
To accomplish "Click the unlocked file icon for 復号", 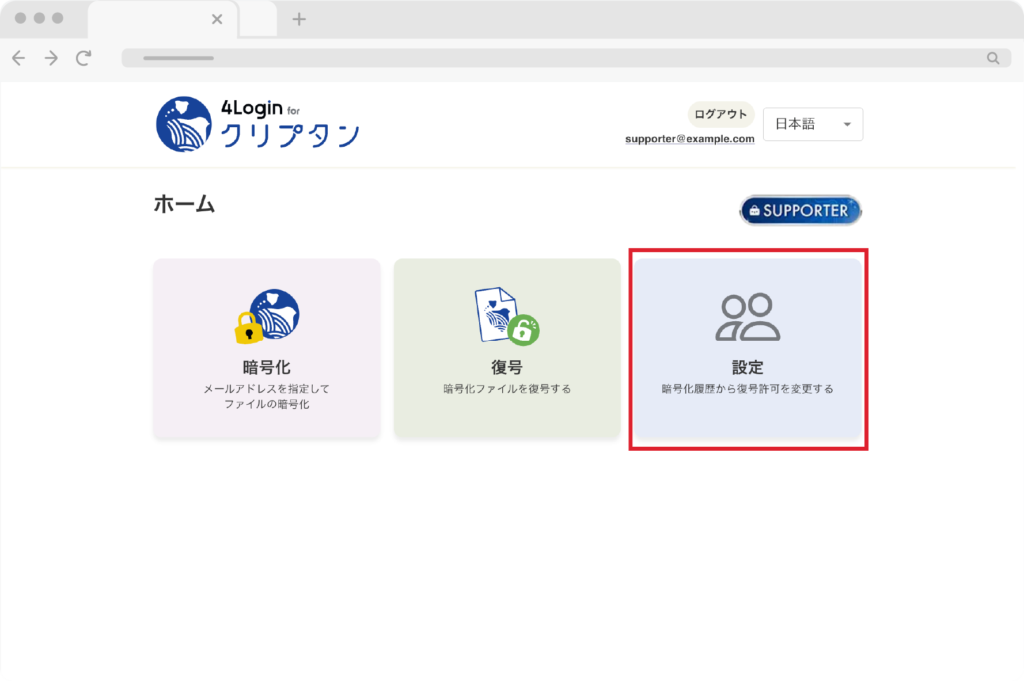I will click(x=506, y=316).
